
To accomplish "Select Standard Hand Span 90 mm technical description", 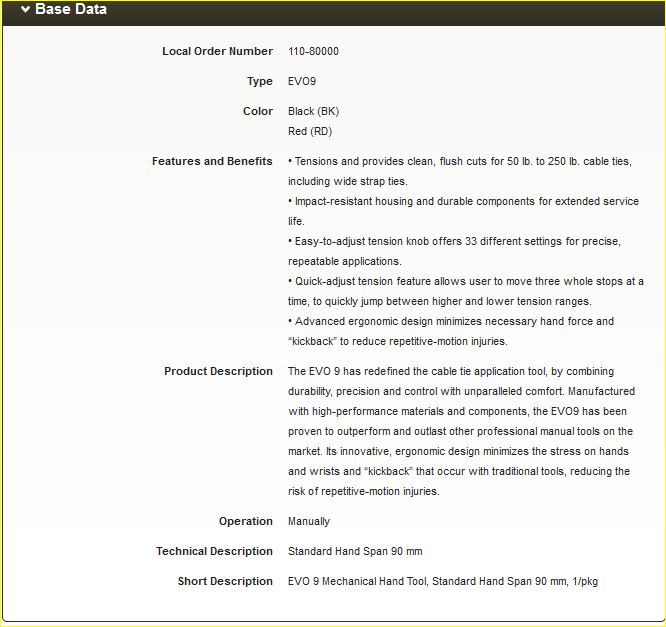I will (355, 551).
